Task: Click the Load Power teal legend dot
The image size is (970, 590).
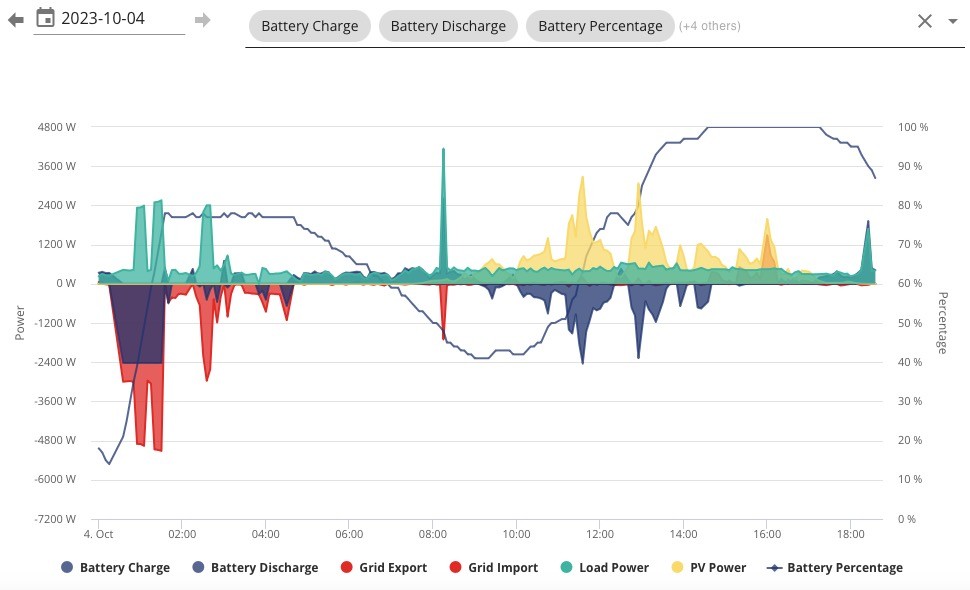Action: pyautogui.click(x=566, y=566)
